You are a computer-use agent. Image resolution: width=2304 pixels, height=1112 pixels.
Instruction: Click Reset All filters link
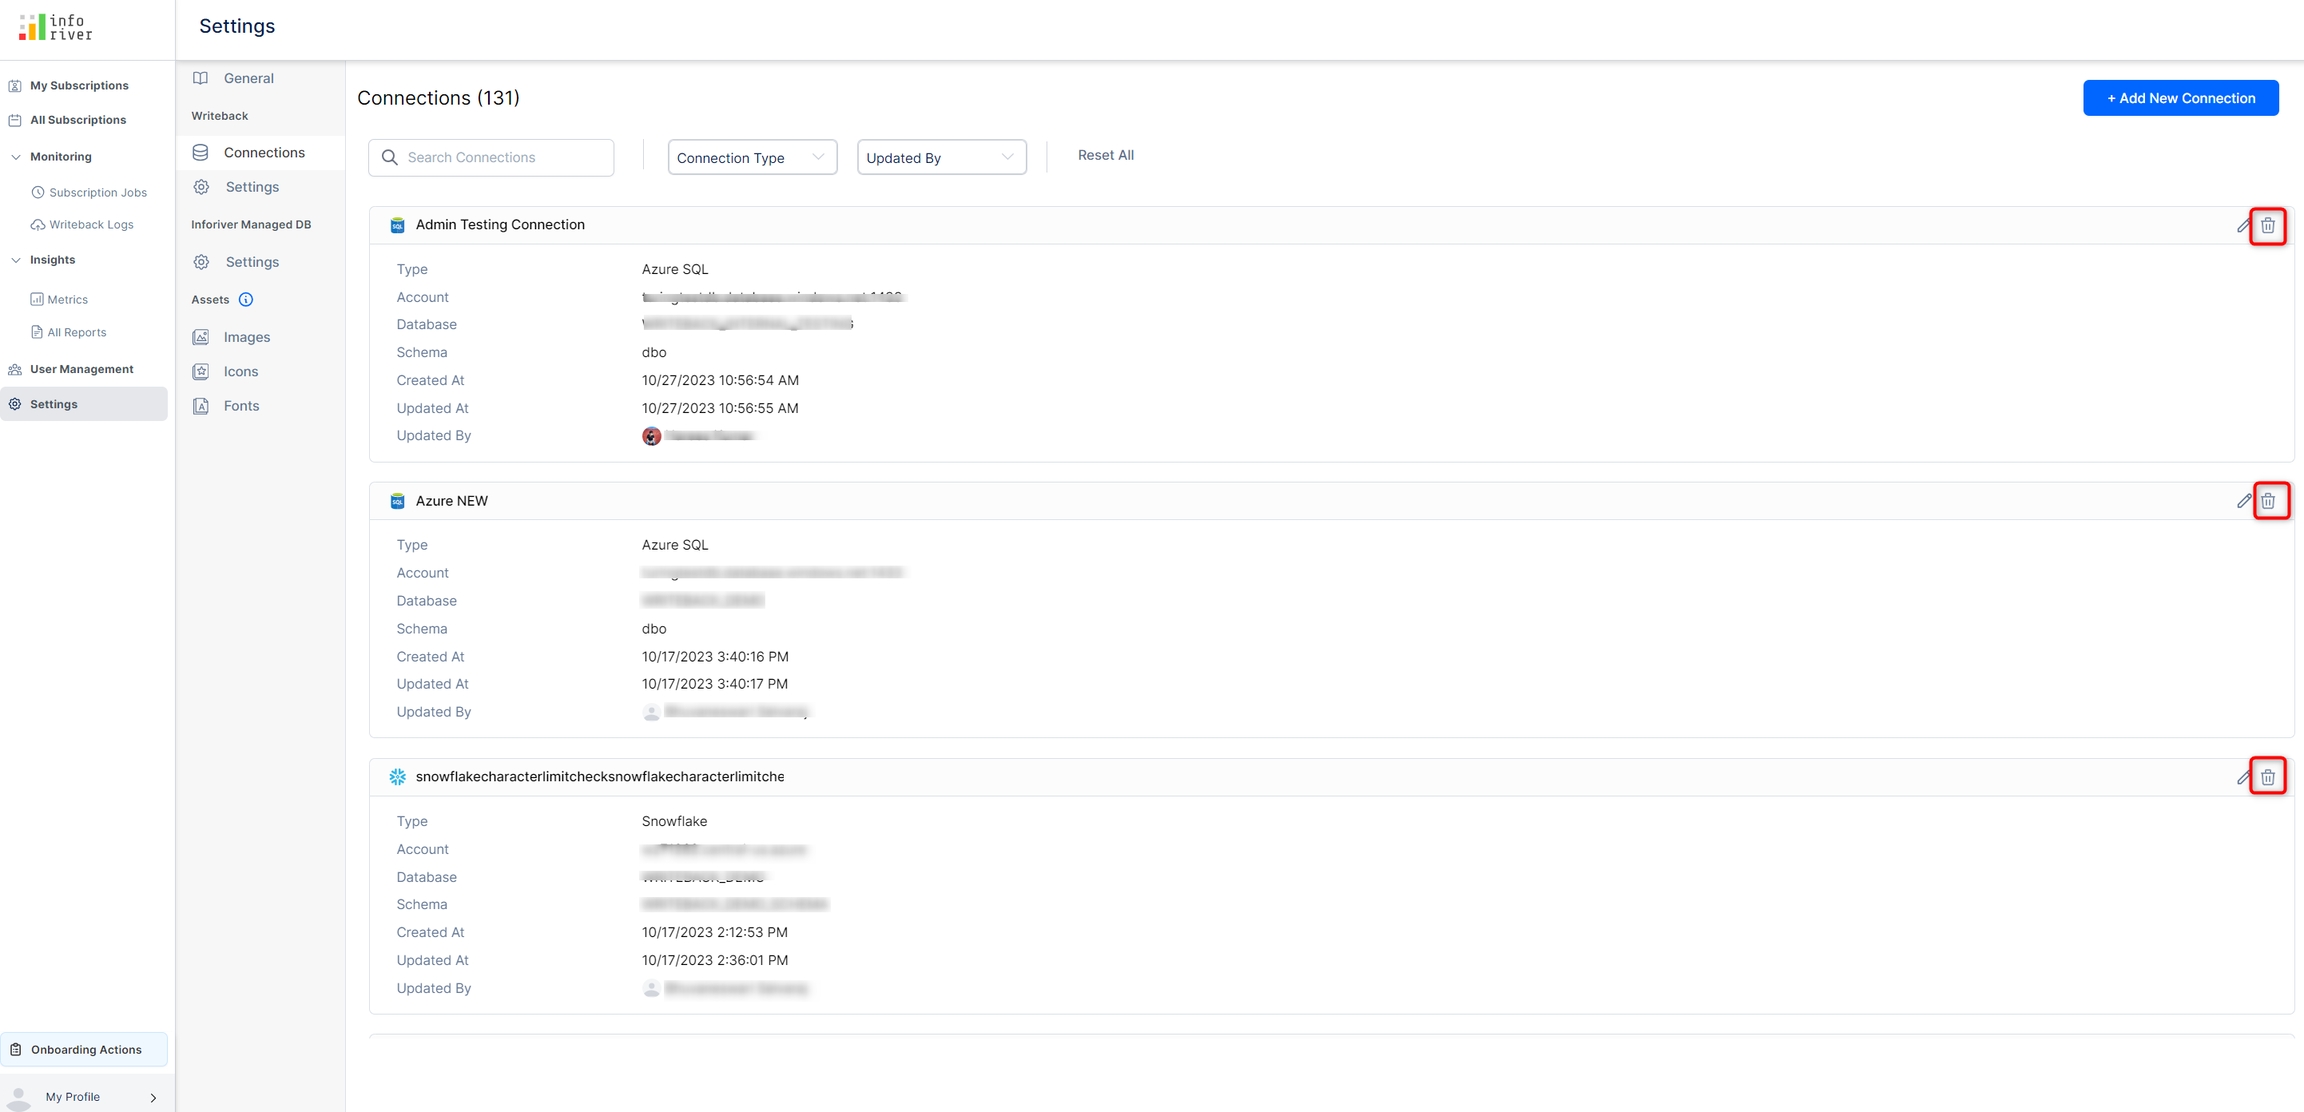(x=1105, y=155)
